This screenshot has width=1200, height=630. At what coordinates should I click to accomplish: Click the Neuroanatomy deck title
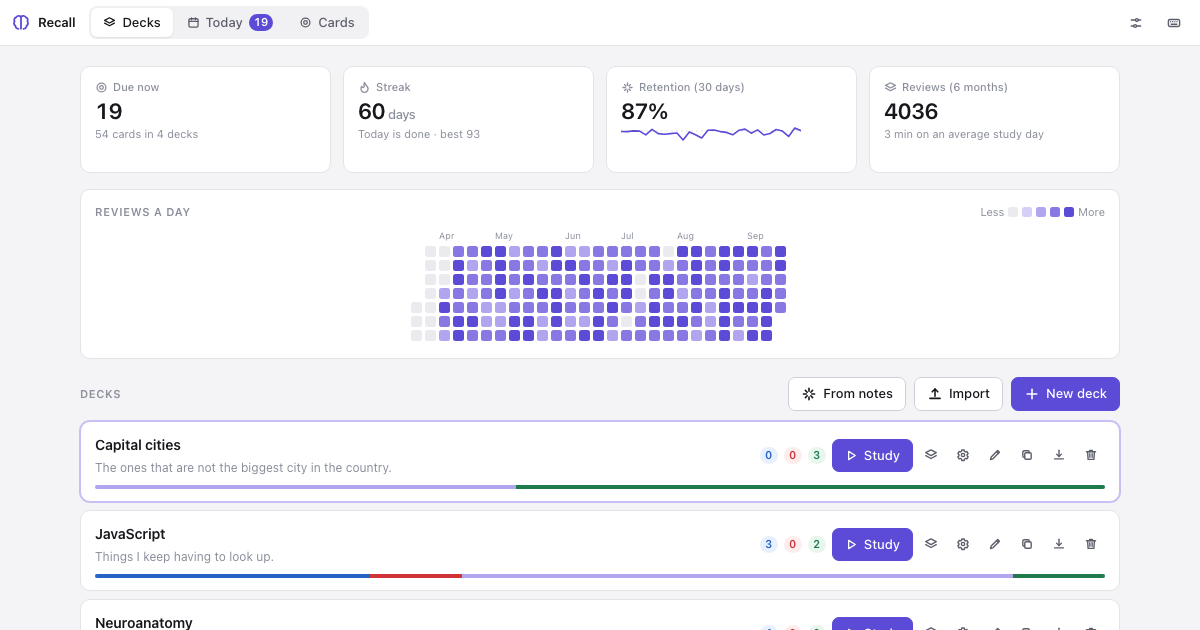[x=144, y=622]
